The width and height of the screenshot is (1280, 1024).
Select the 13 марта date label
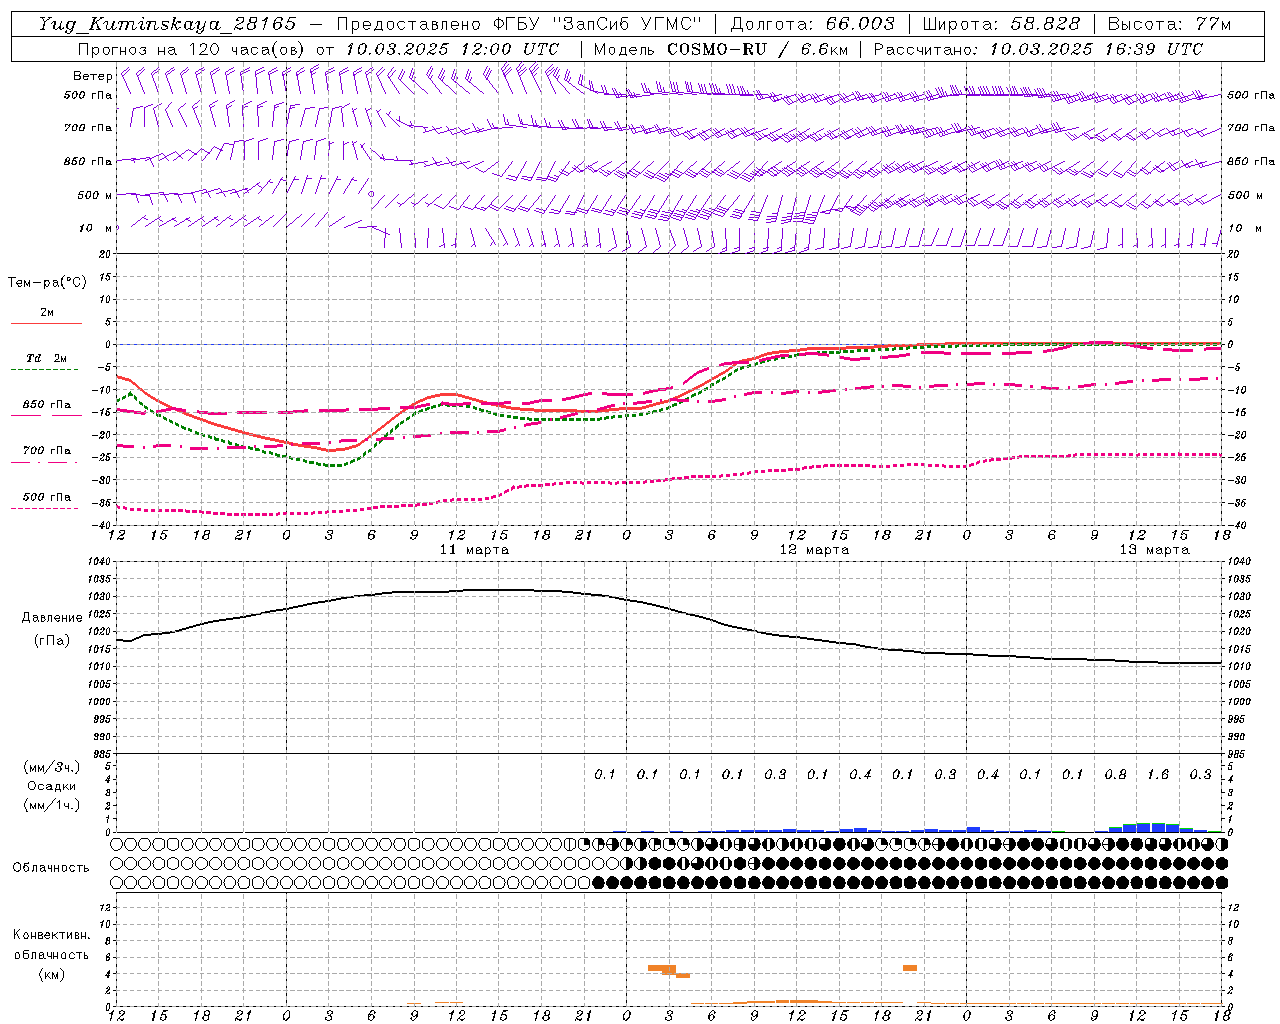(1154, 549)
